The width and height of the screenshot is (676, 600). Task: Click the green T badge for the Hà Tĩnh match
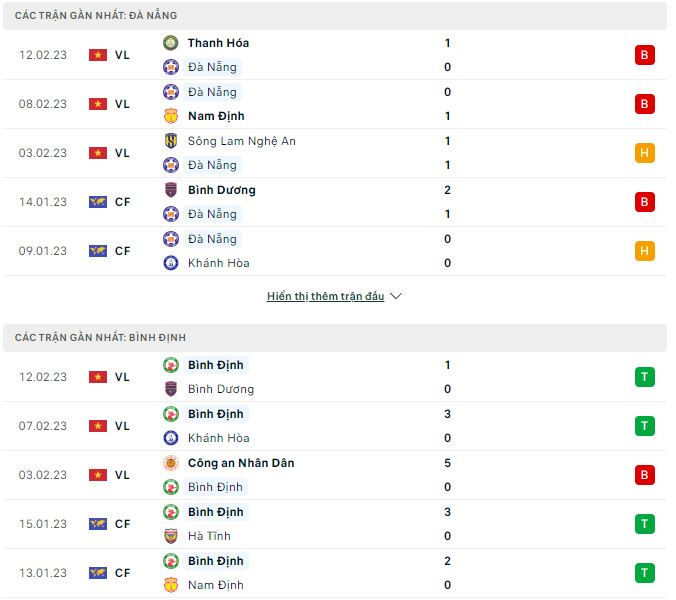point(645,524)
